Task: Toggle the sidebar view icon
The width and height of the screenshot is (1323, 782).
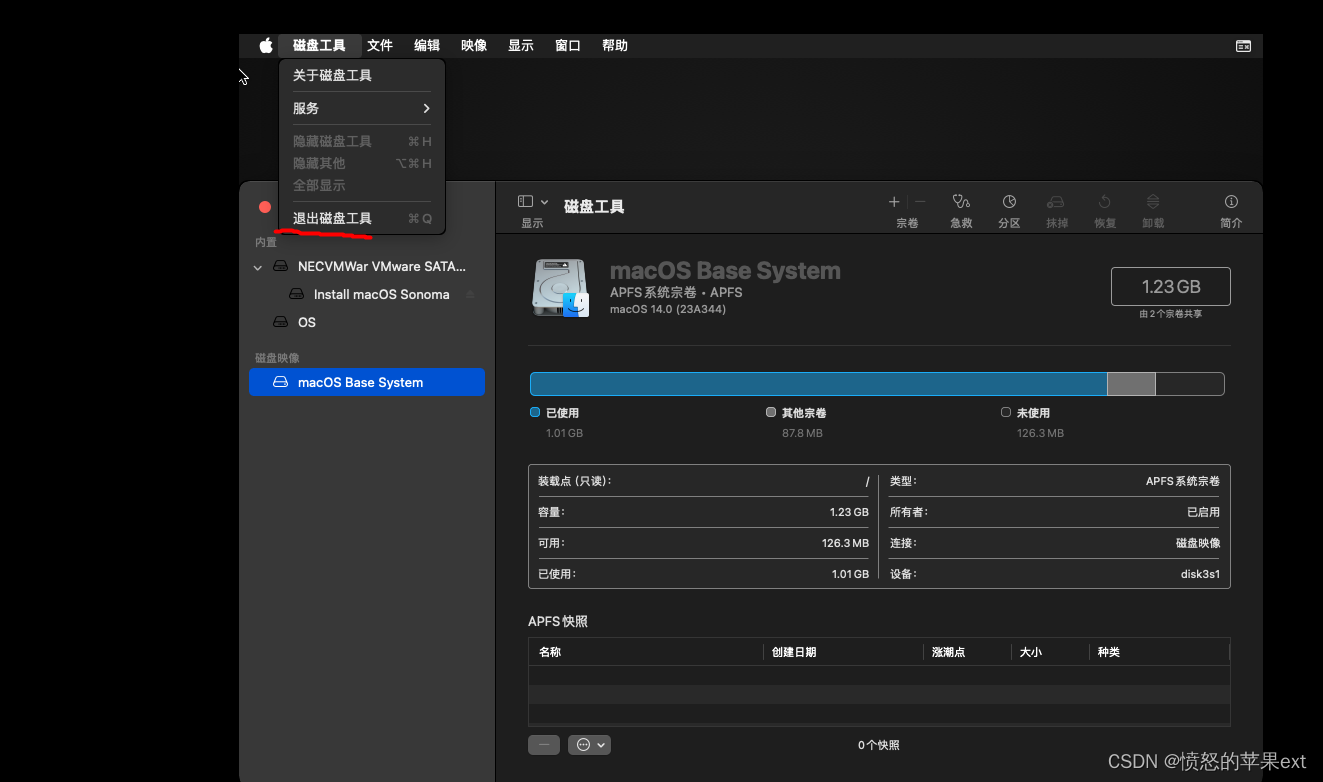Action: point(525,202)
